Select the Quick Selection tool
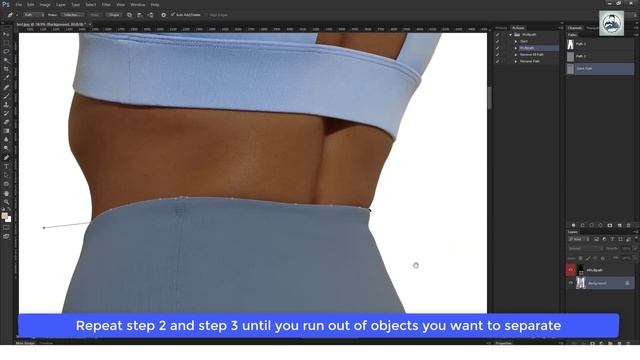This screenshot has width=640, height=360. tap(6, 60)
